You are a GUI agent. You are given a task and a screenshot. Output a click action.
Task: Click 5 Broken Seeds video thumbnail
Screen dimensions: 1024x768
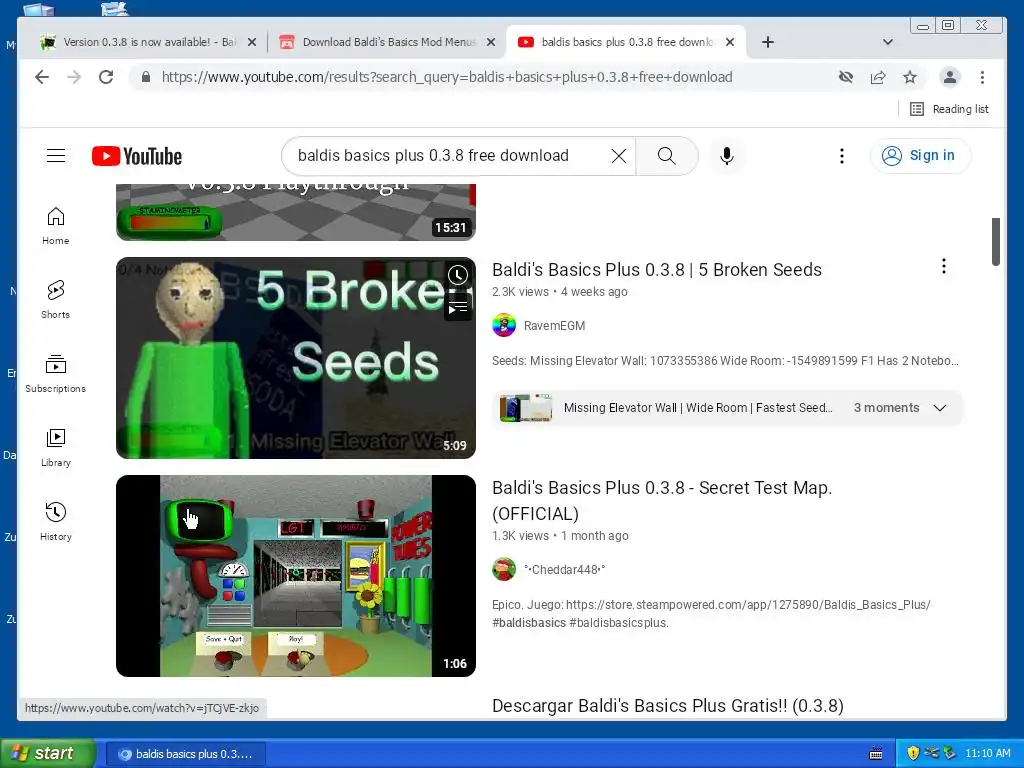pos(296,358)
